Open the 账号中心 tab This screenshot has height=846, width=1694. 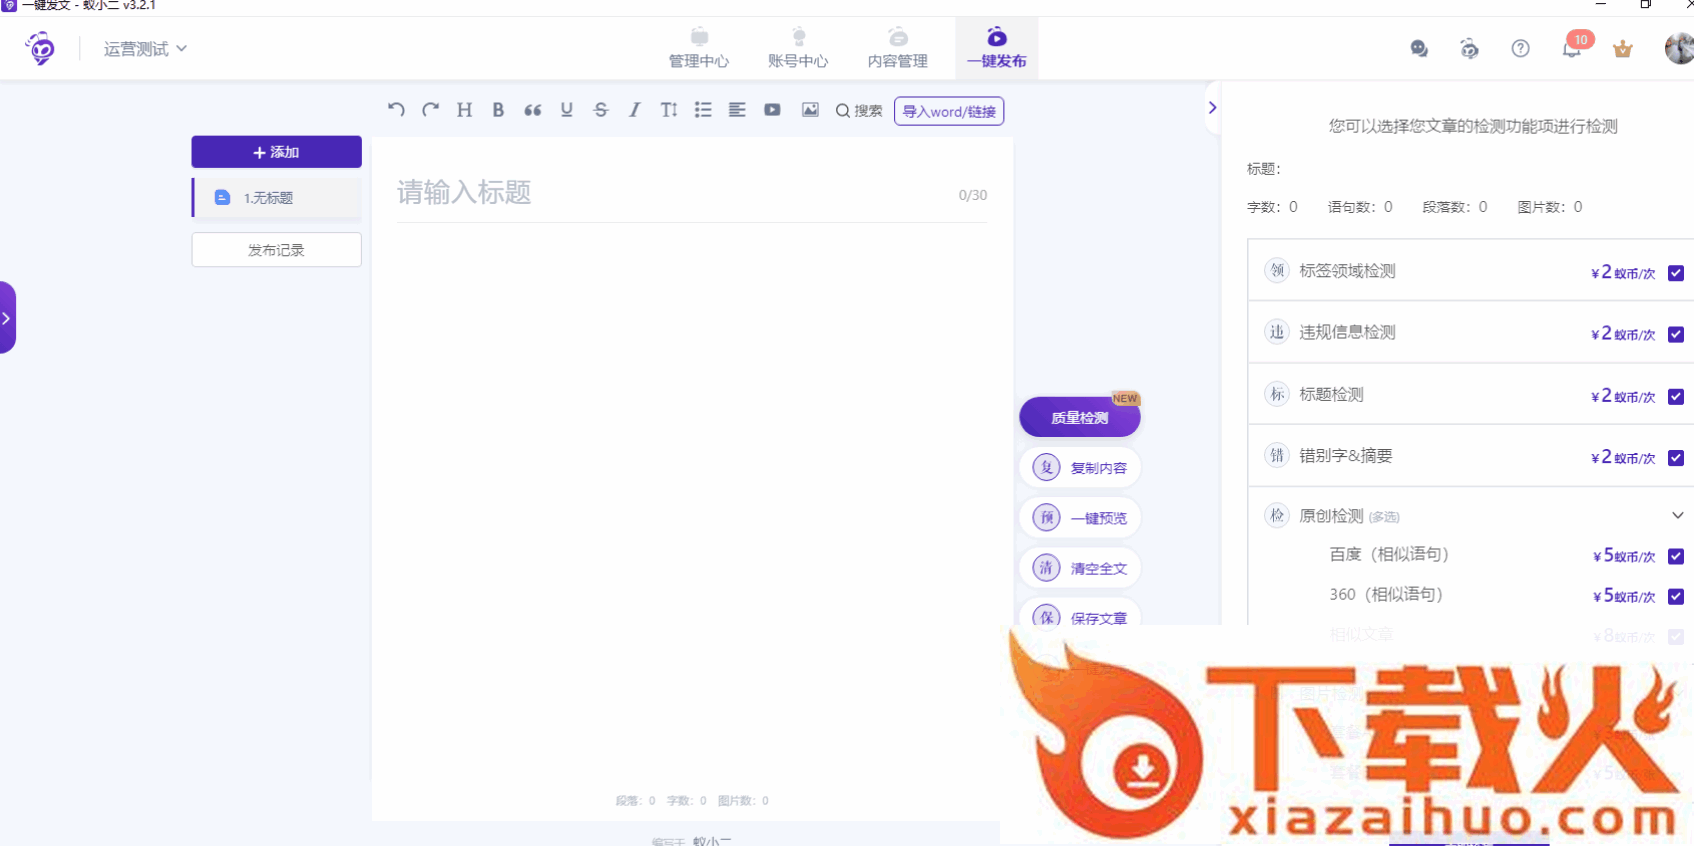797,49
